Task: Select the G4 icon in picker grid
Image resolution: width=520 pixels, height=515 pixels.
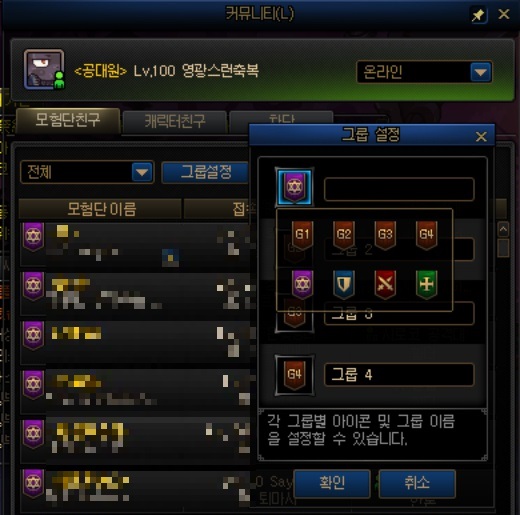Action: 426,235
